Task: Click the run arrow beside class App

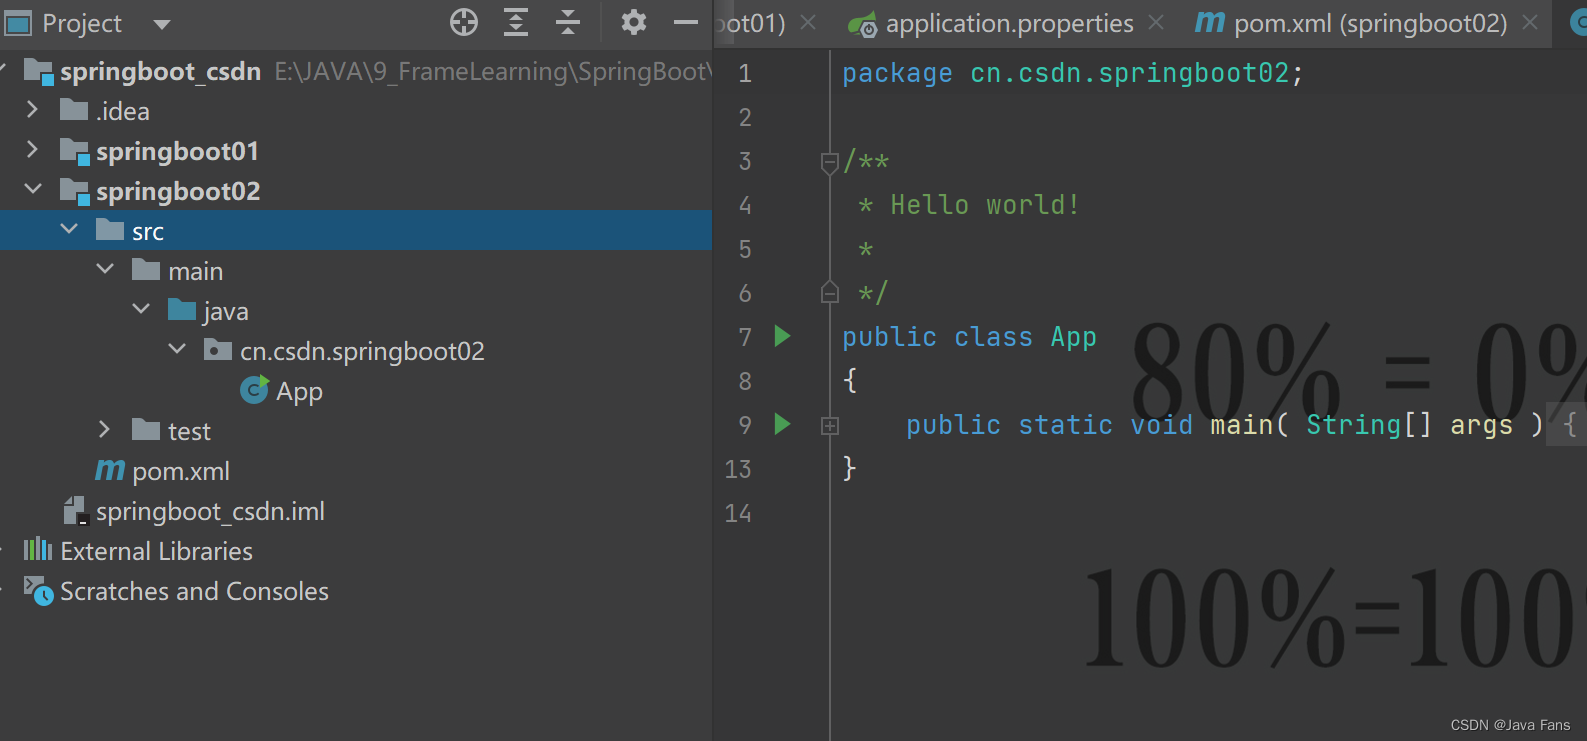Action: click(x=783, y=336)
